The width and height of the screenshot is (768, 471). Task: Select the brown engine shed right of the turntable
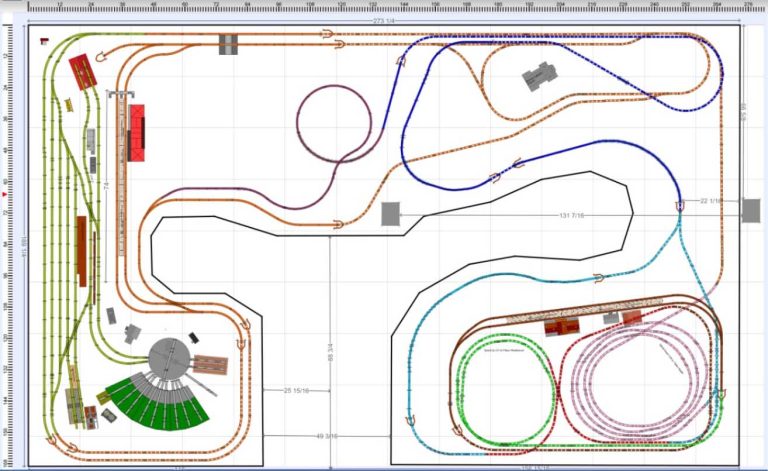coord(212,363)
